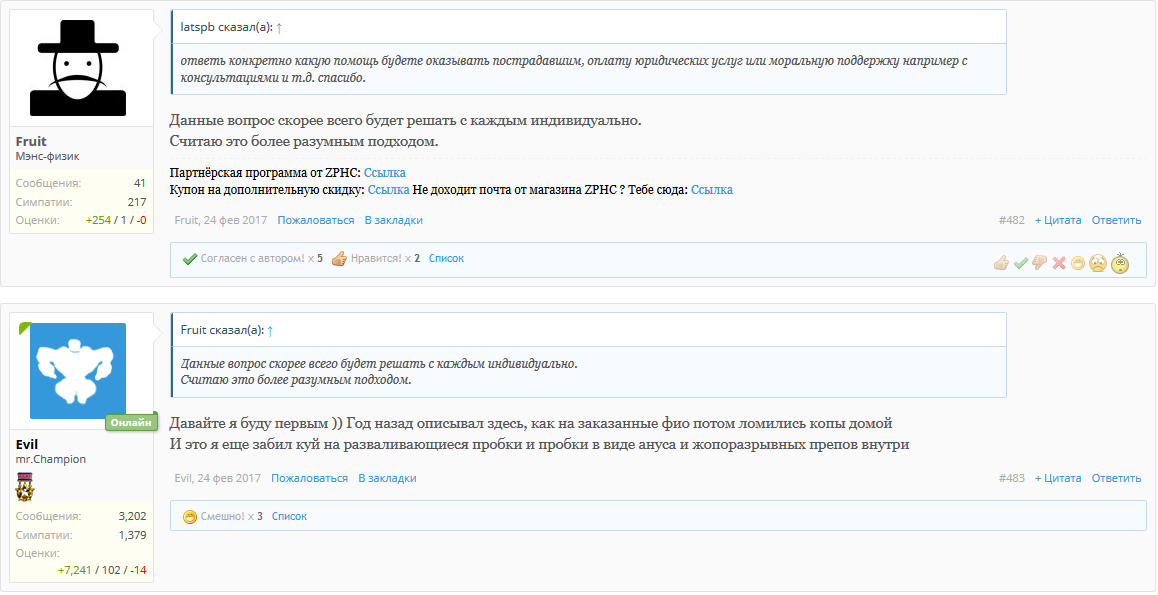This screenshot has height=595, width=1158.
Task: Add post #483 to multi-quote with + Цитата
Action: (1057, 478)
